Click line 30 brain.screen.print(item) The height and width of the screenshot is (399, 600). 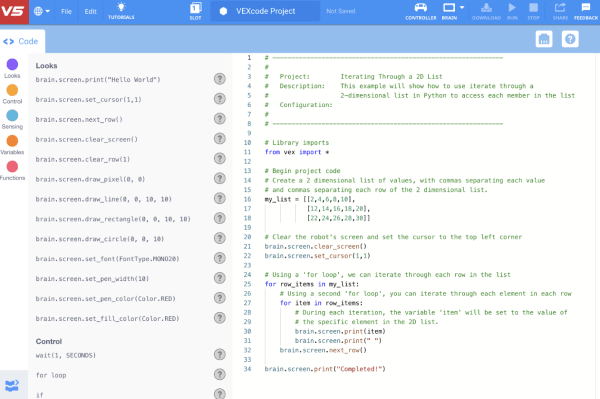tap(340, 331)
